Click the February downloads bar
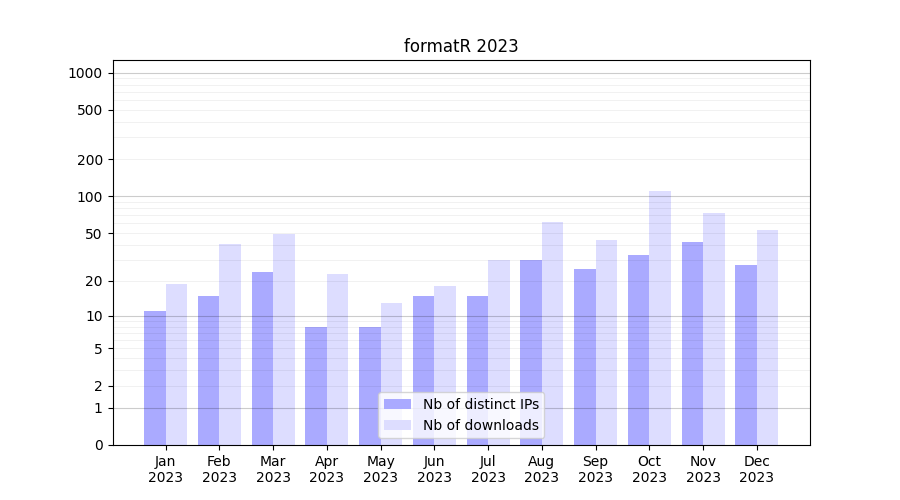The image size is (900, 500). click(x=230, y=344)
